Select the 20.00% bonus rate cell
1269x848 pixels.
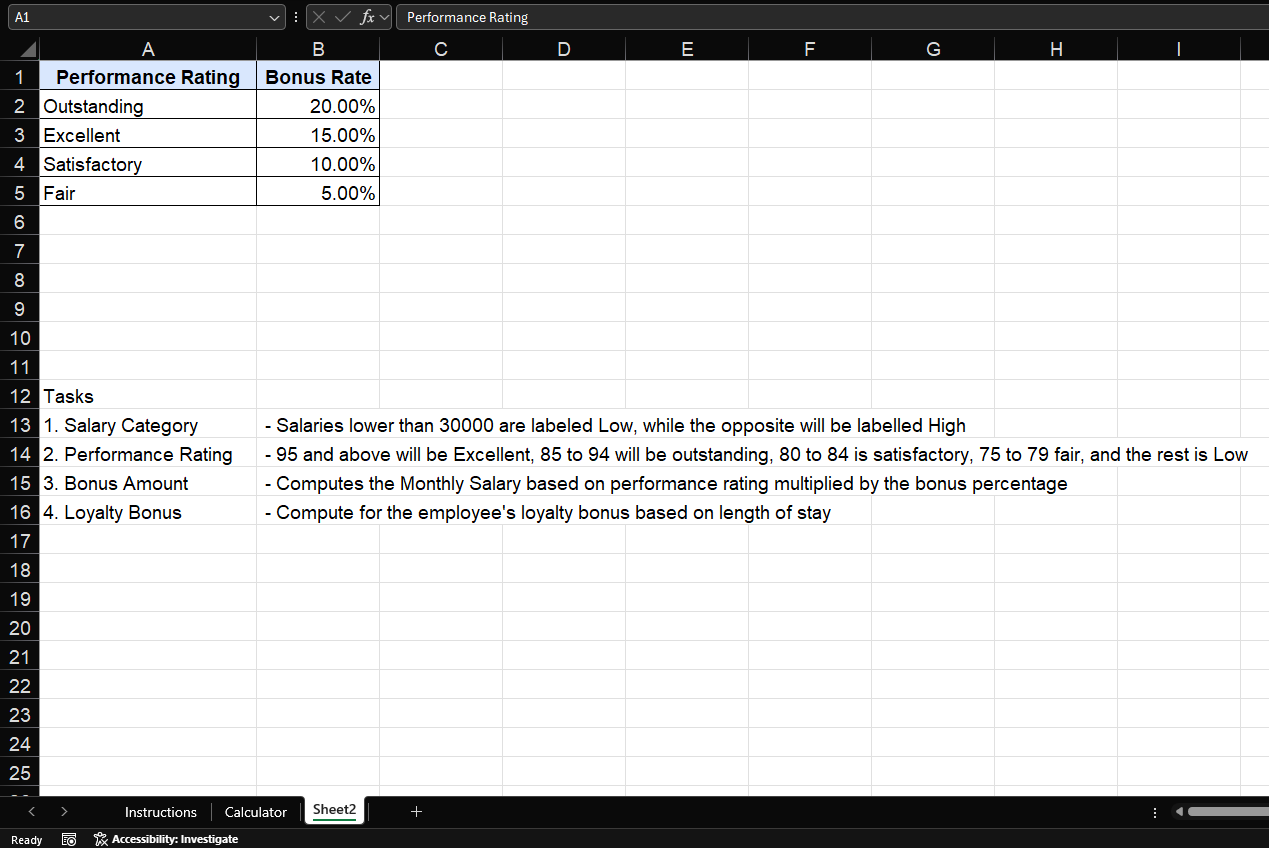pos(318,106)
